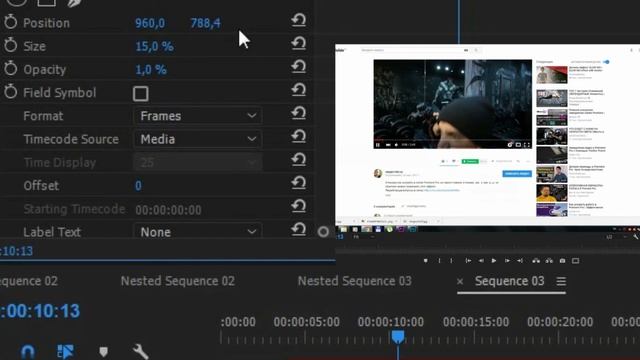The image size is (640, 360).
Task: Click the Extract button
Action: (549, 260)
